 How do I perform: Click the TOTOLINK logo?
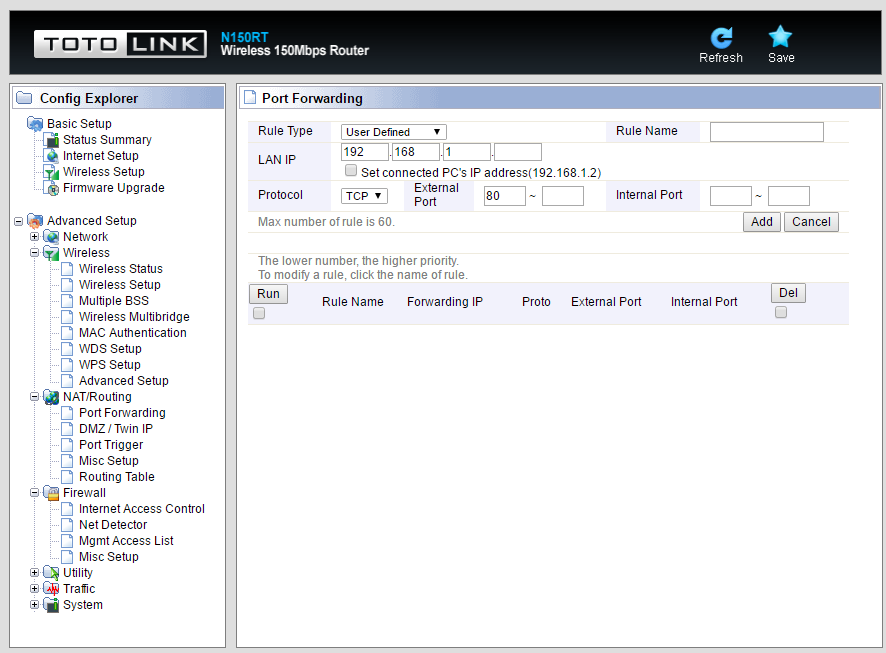120,44
